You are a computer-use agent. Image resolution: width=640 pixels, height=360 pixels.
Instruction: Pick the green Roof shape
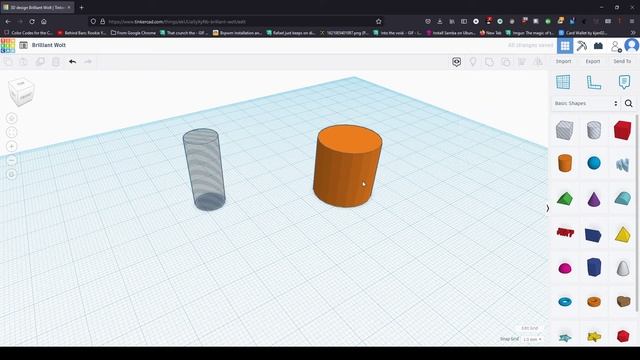pyautogui.click(x=565, y=199)
